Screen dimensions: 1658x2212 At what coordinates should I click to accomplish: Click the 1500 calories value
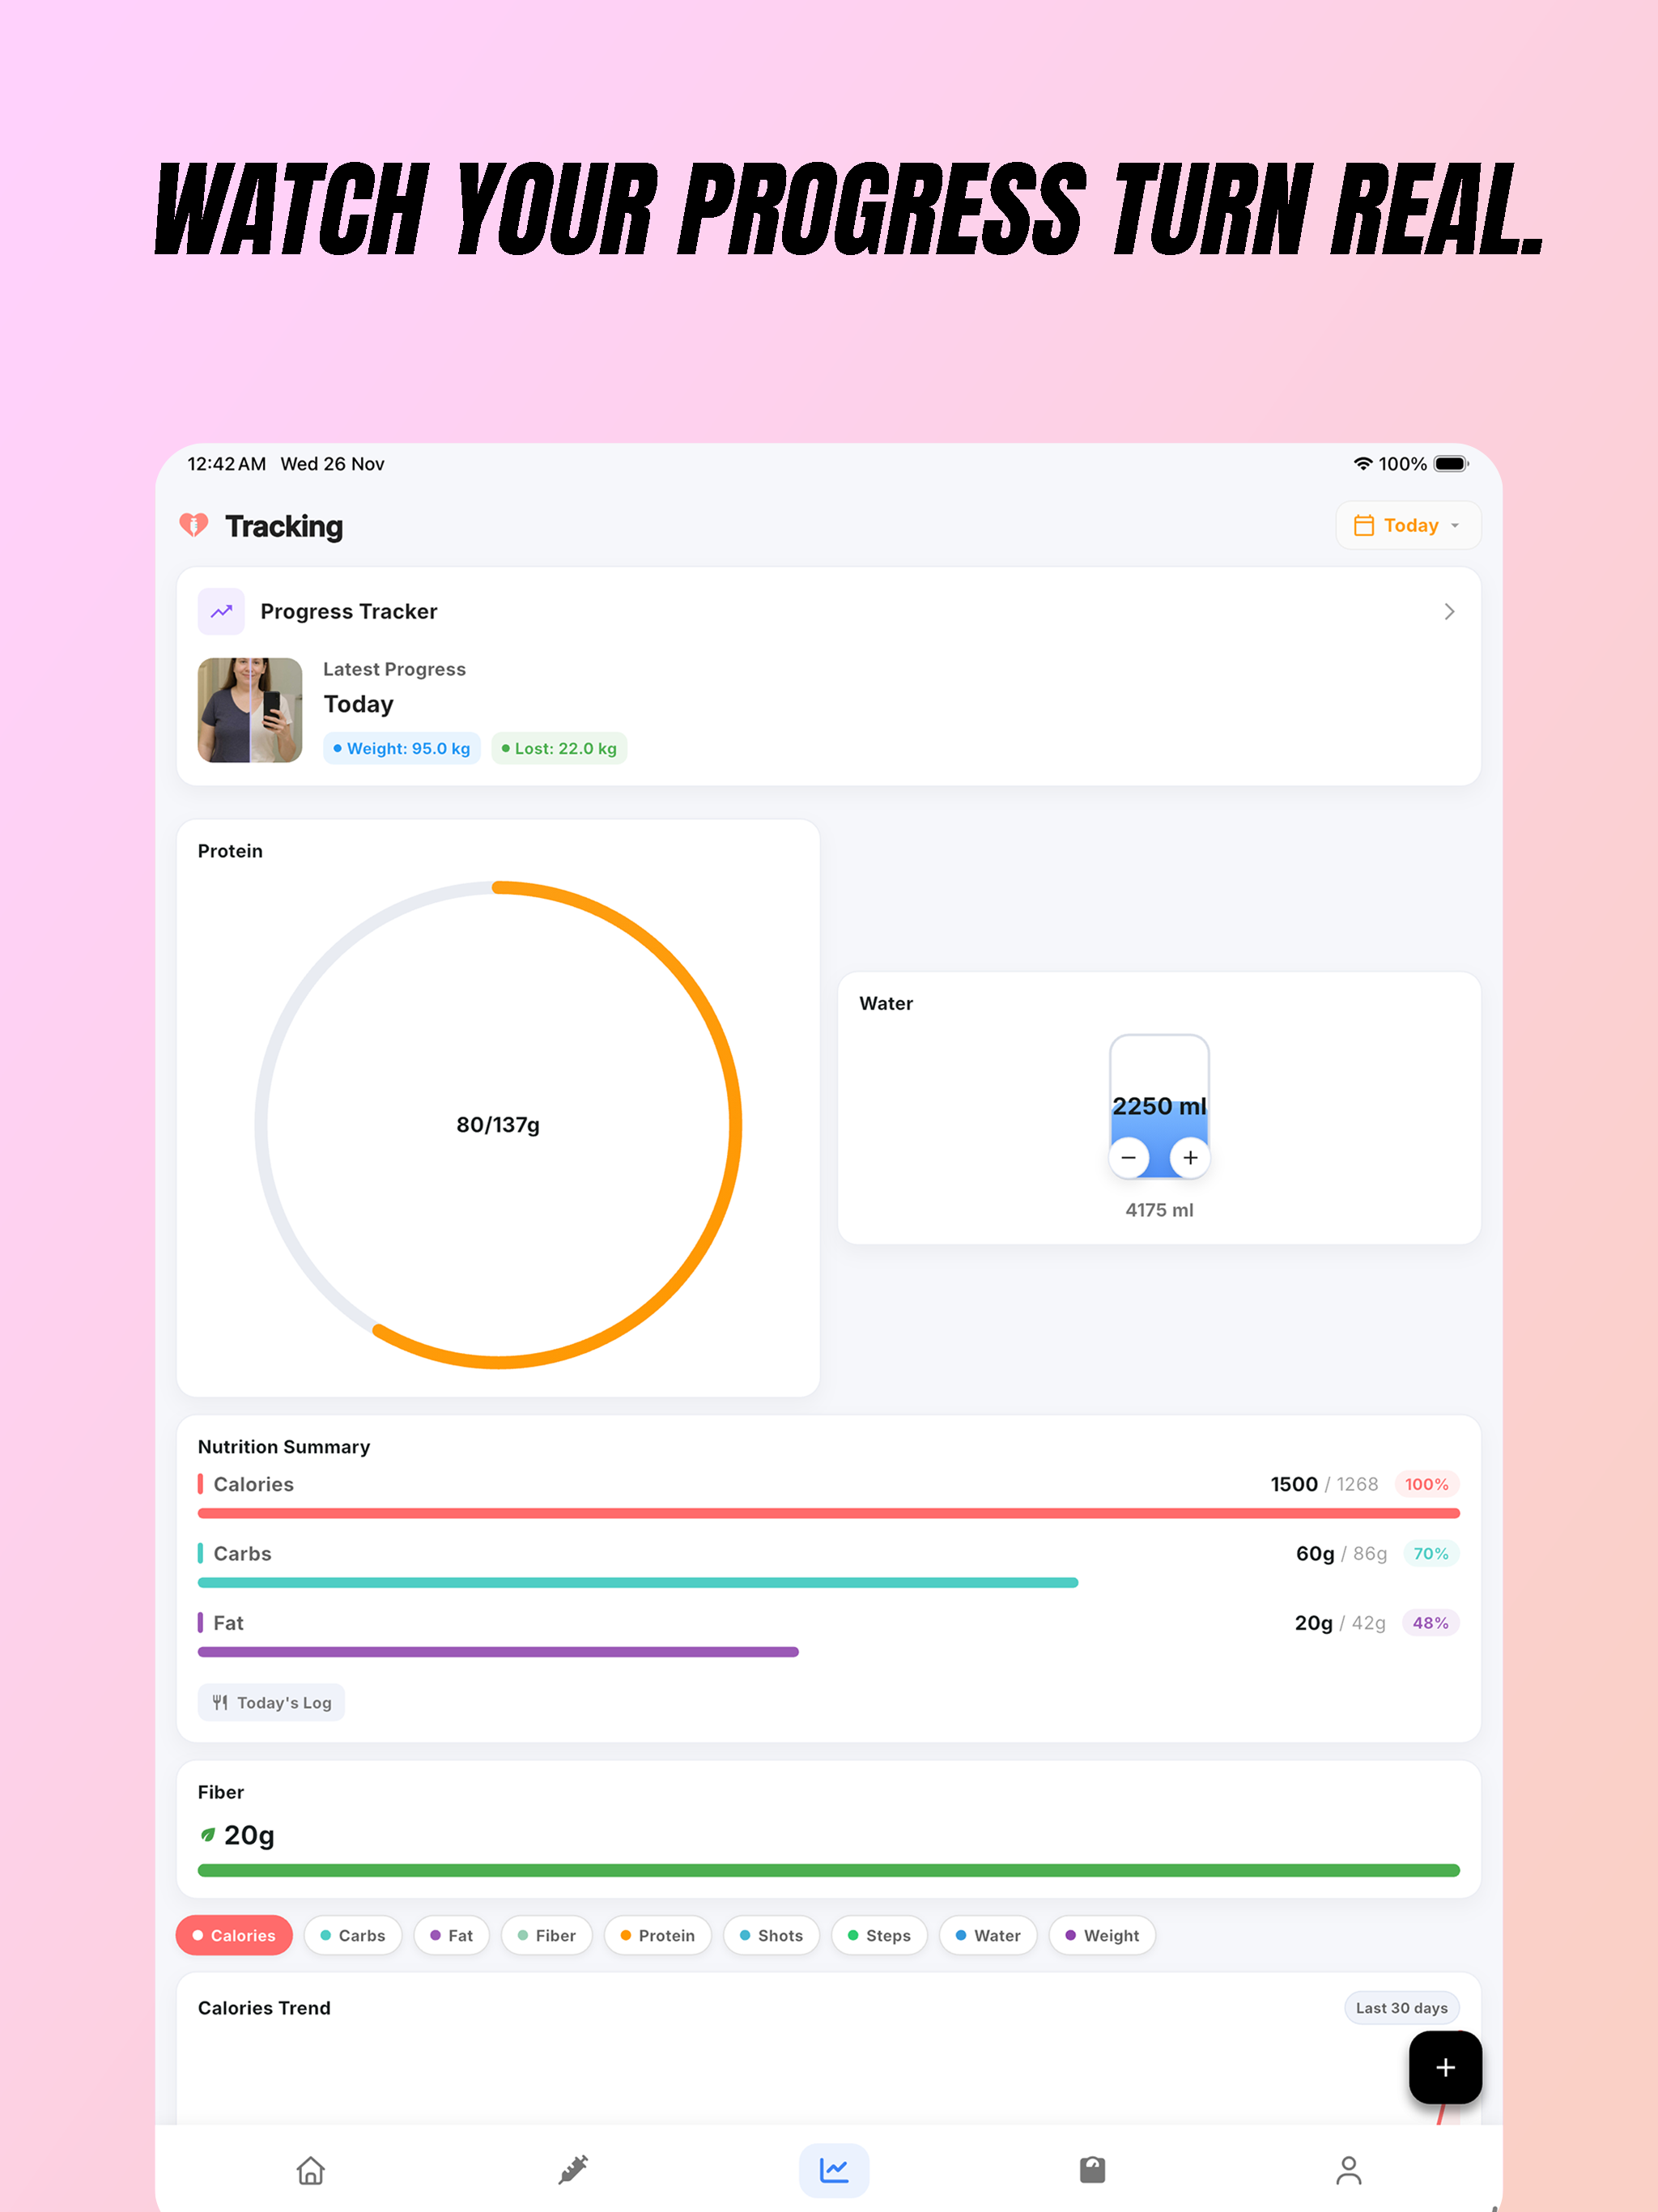click(x=1294, y=1484)
